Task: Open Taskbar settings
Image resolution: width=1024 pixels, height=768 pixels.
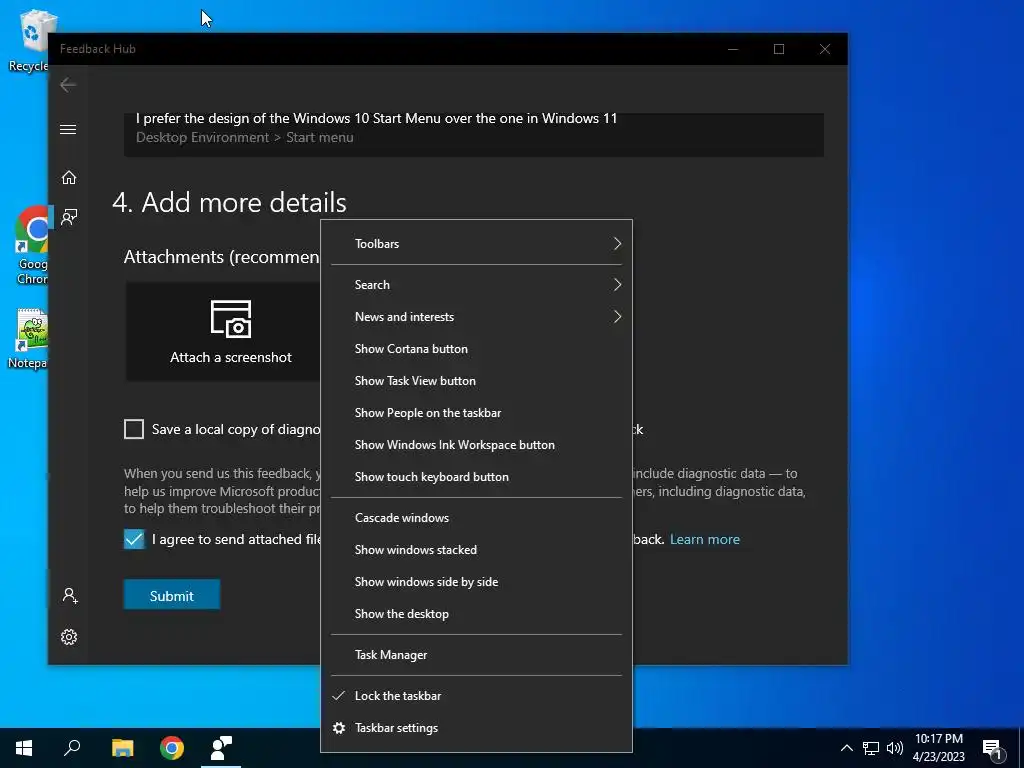Action: (476, 728)
